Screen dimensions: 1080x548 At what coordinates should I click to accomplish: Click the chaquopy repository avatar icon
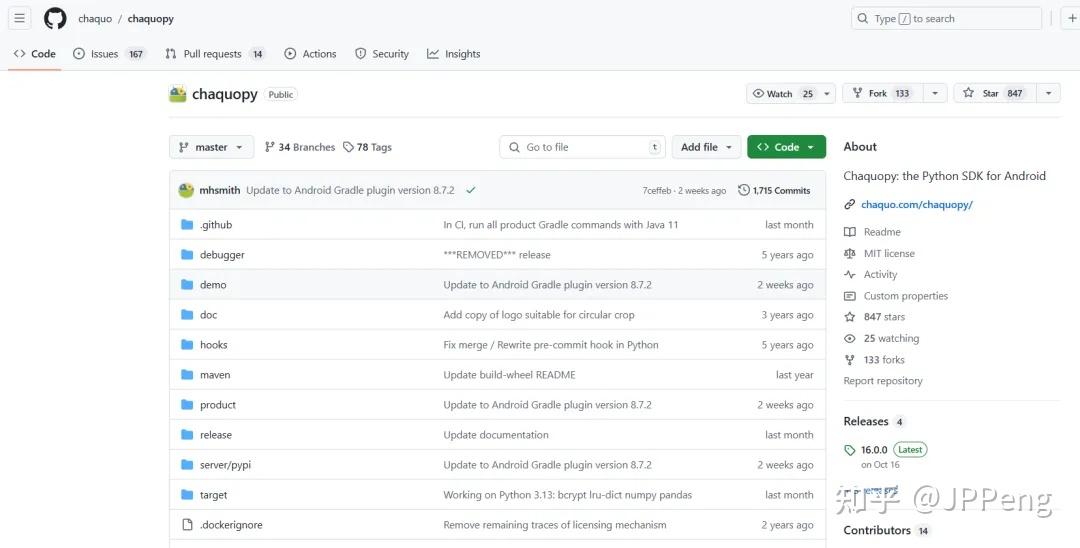pyautogui.click(x=178, y=94)
